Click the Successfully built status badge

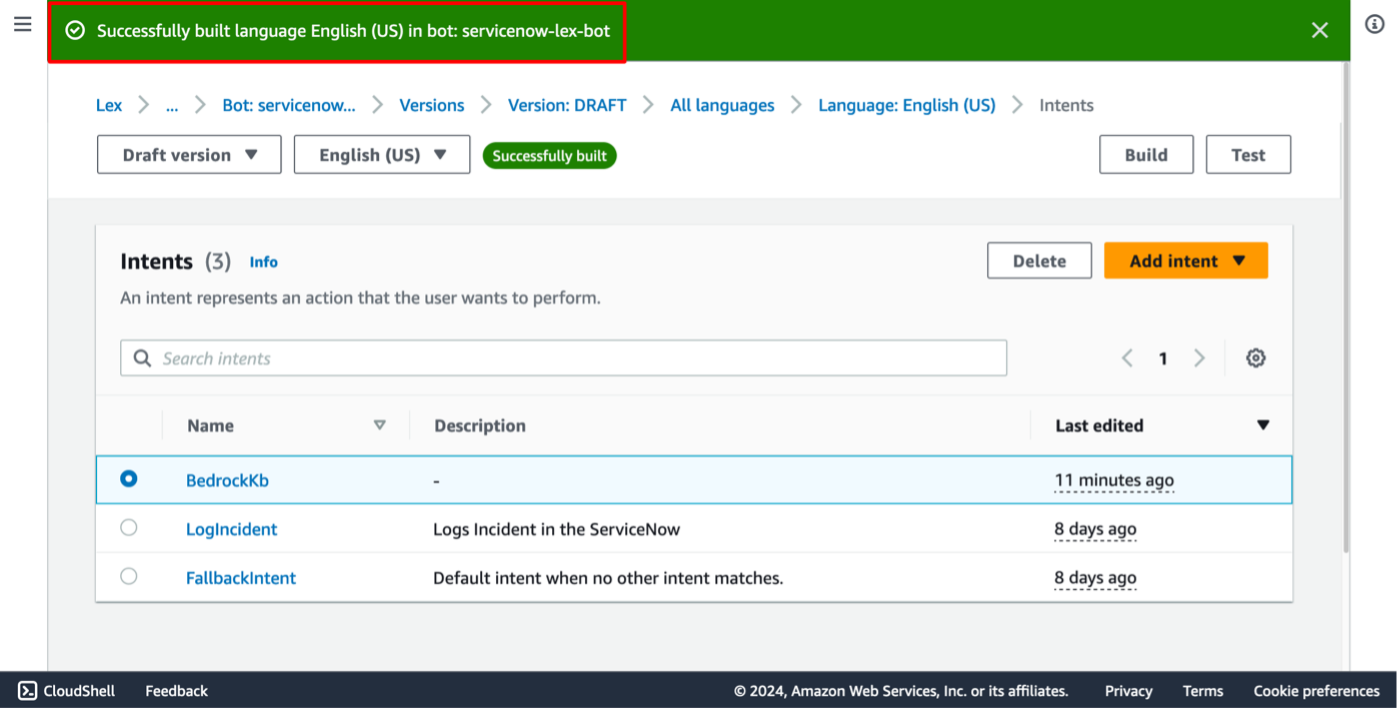pos(549,156)
